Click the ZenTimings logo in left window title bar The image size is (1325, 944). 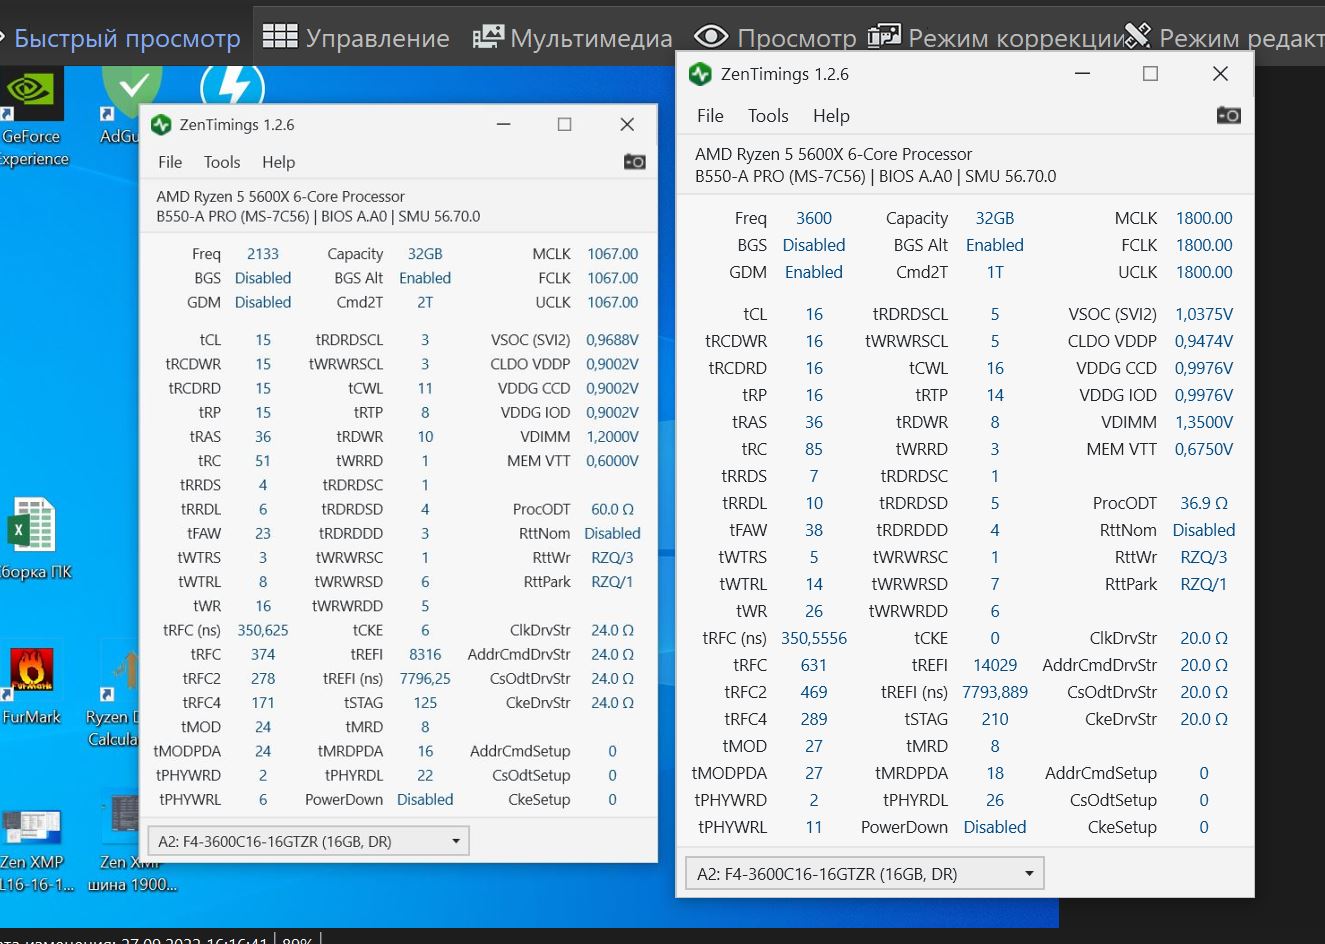point(161,125)
